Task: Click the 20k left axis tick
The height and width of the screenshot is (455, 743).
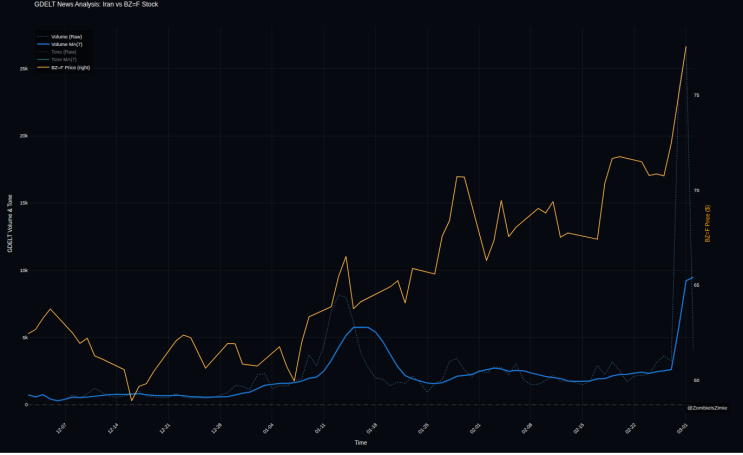Action: (24, 136)
